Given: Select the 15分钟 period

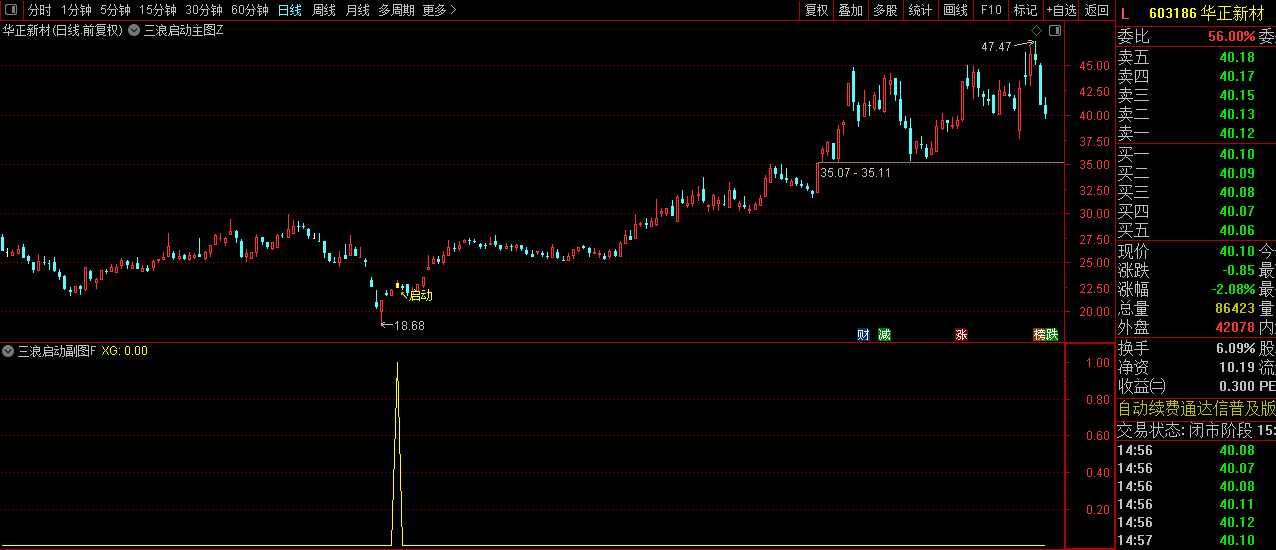Looking at the screenshot, I should coord(157,10).
